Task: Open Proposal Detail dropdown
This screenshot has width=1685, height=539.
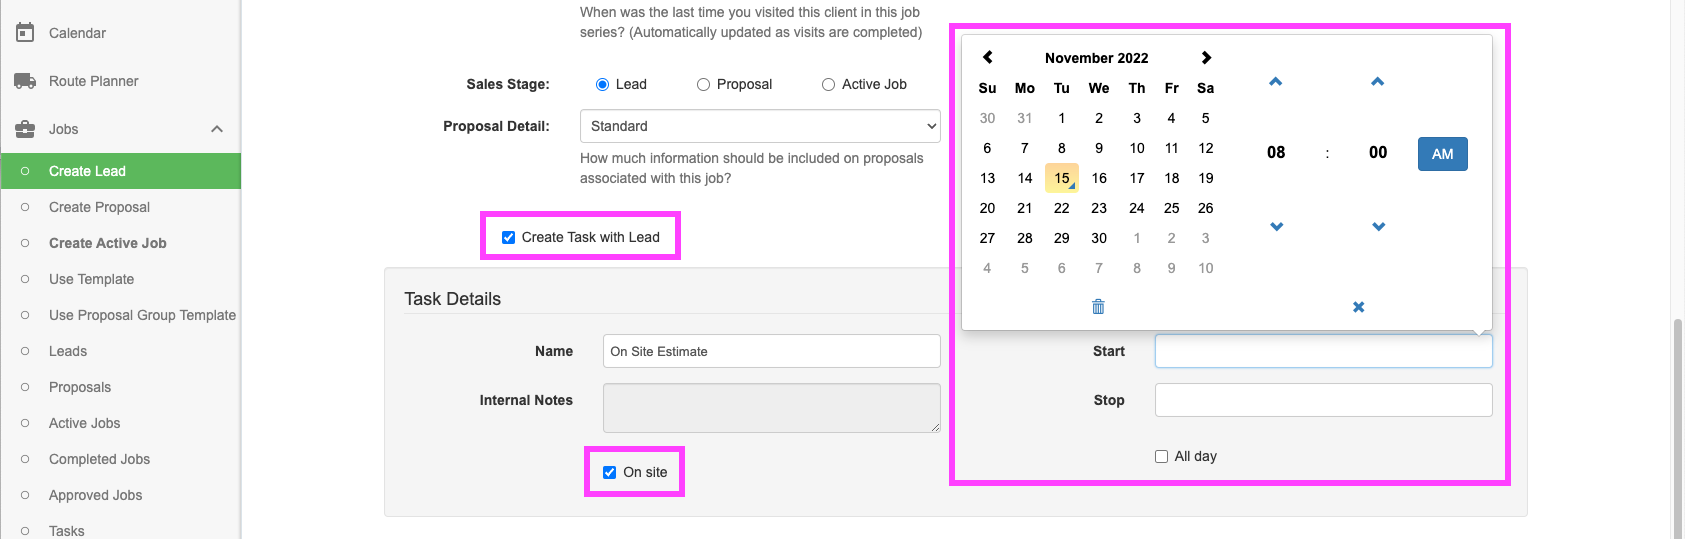Action: pos(760,126)
